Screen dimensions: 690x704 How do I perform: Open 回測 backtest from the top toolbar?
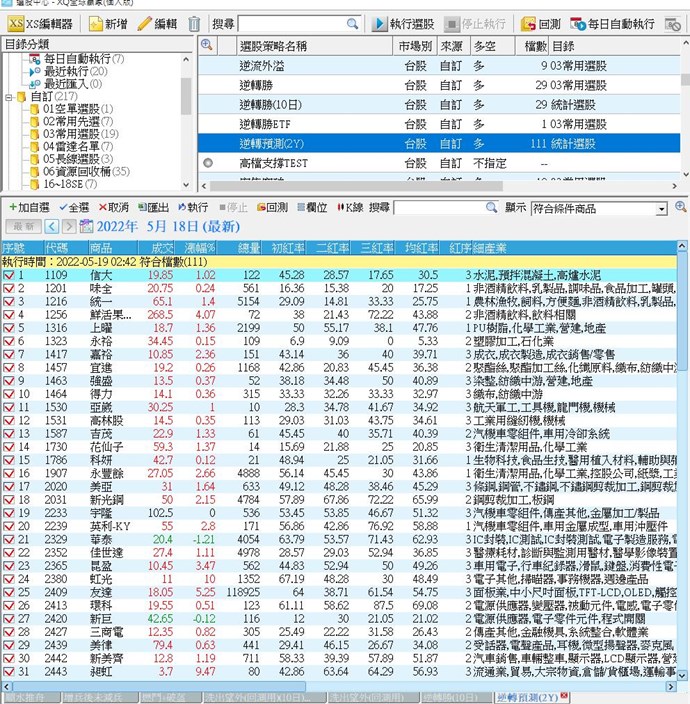click(540, 23)
